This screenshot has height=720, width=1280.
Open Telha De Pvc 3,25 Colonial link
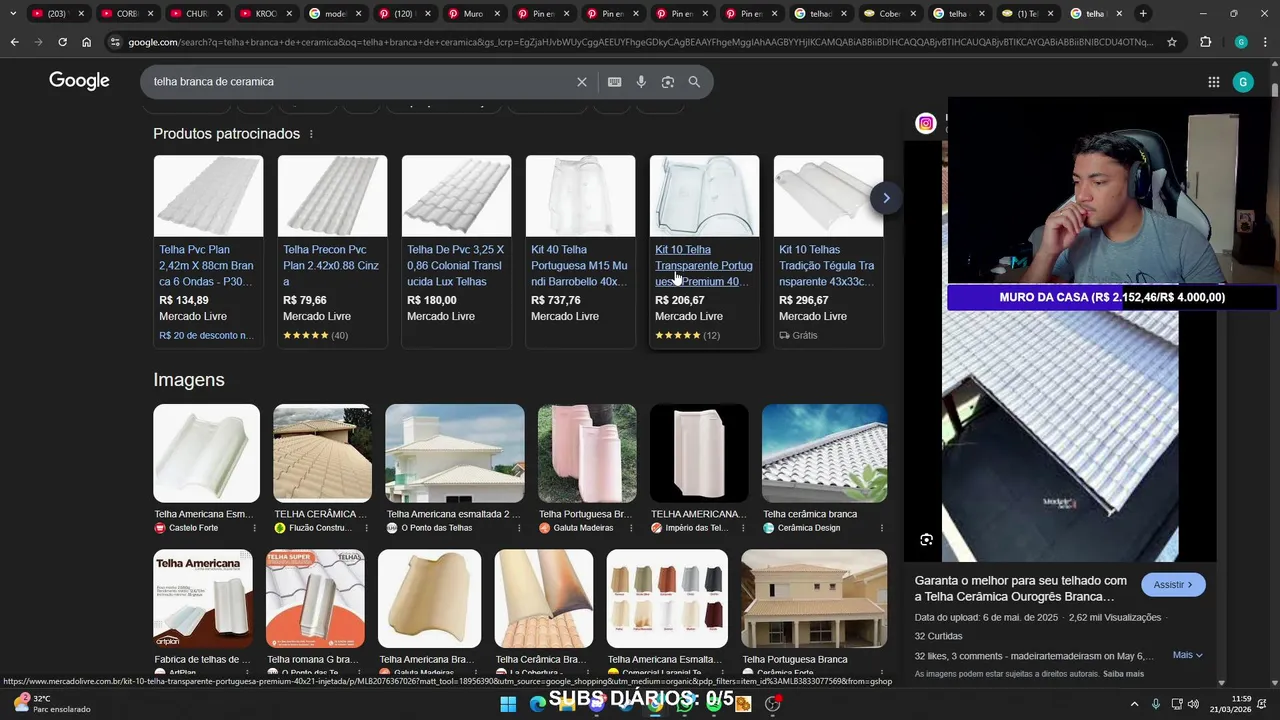point(455,266)
